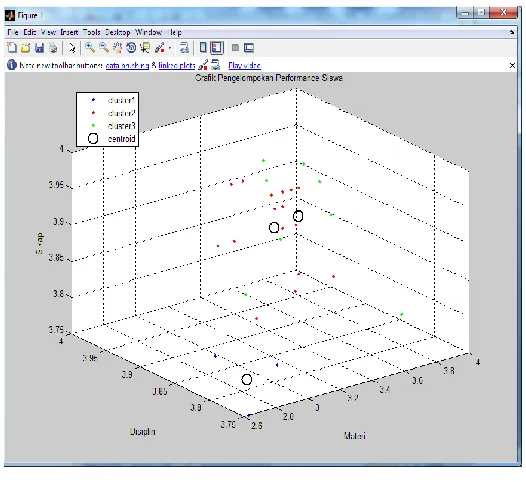Maximize the Figure window
Viewport: 526px width, 482px height.
point(481,12)
